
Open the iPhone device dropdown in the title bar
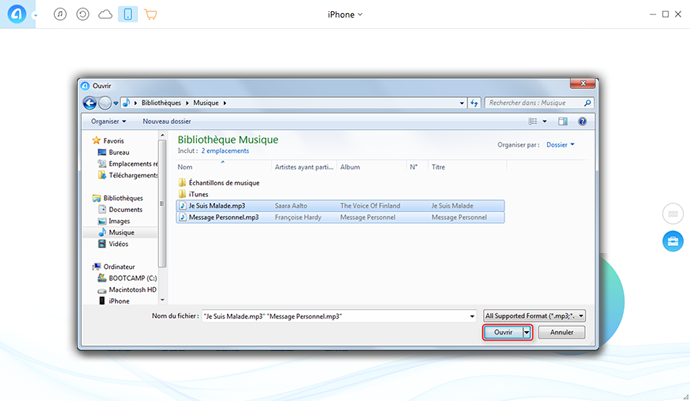point(345,15)
